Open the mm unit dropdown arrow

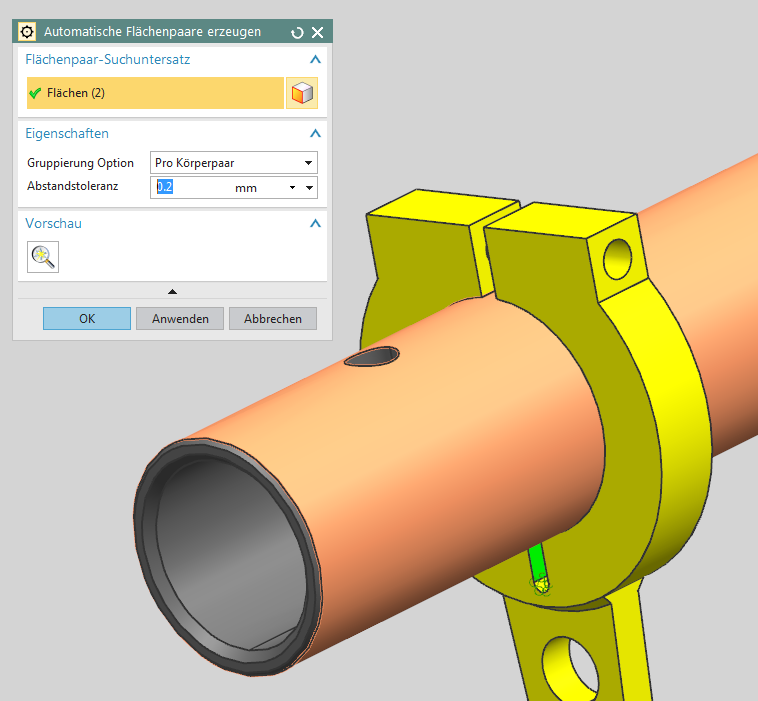292,188
